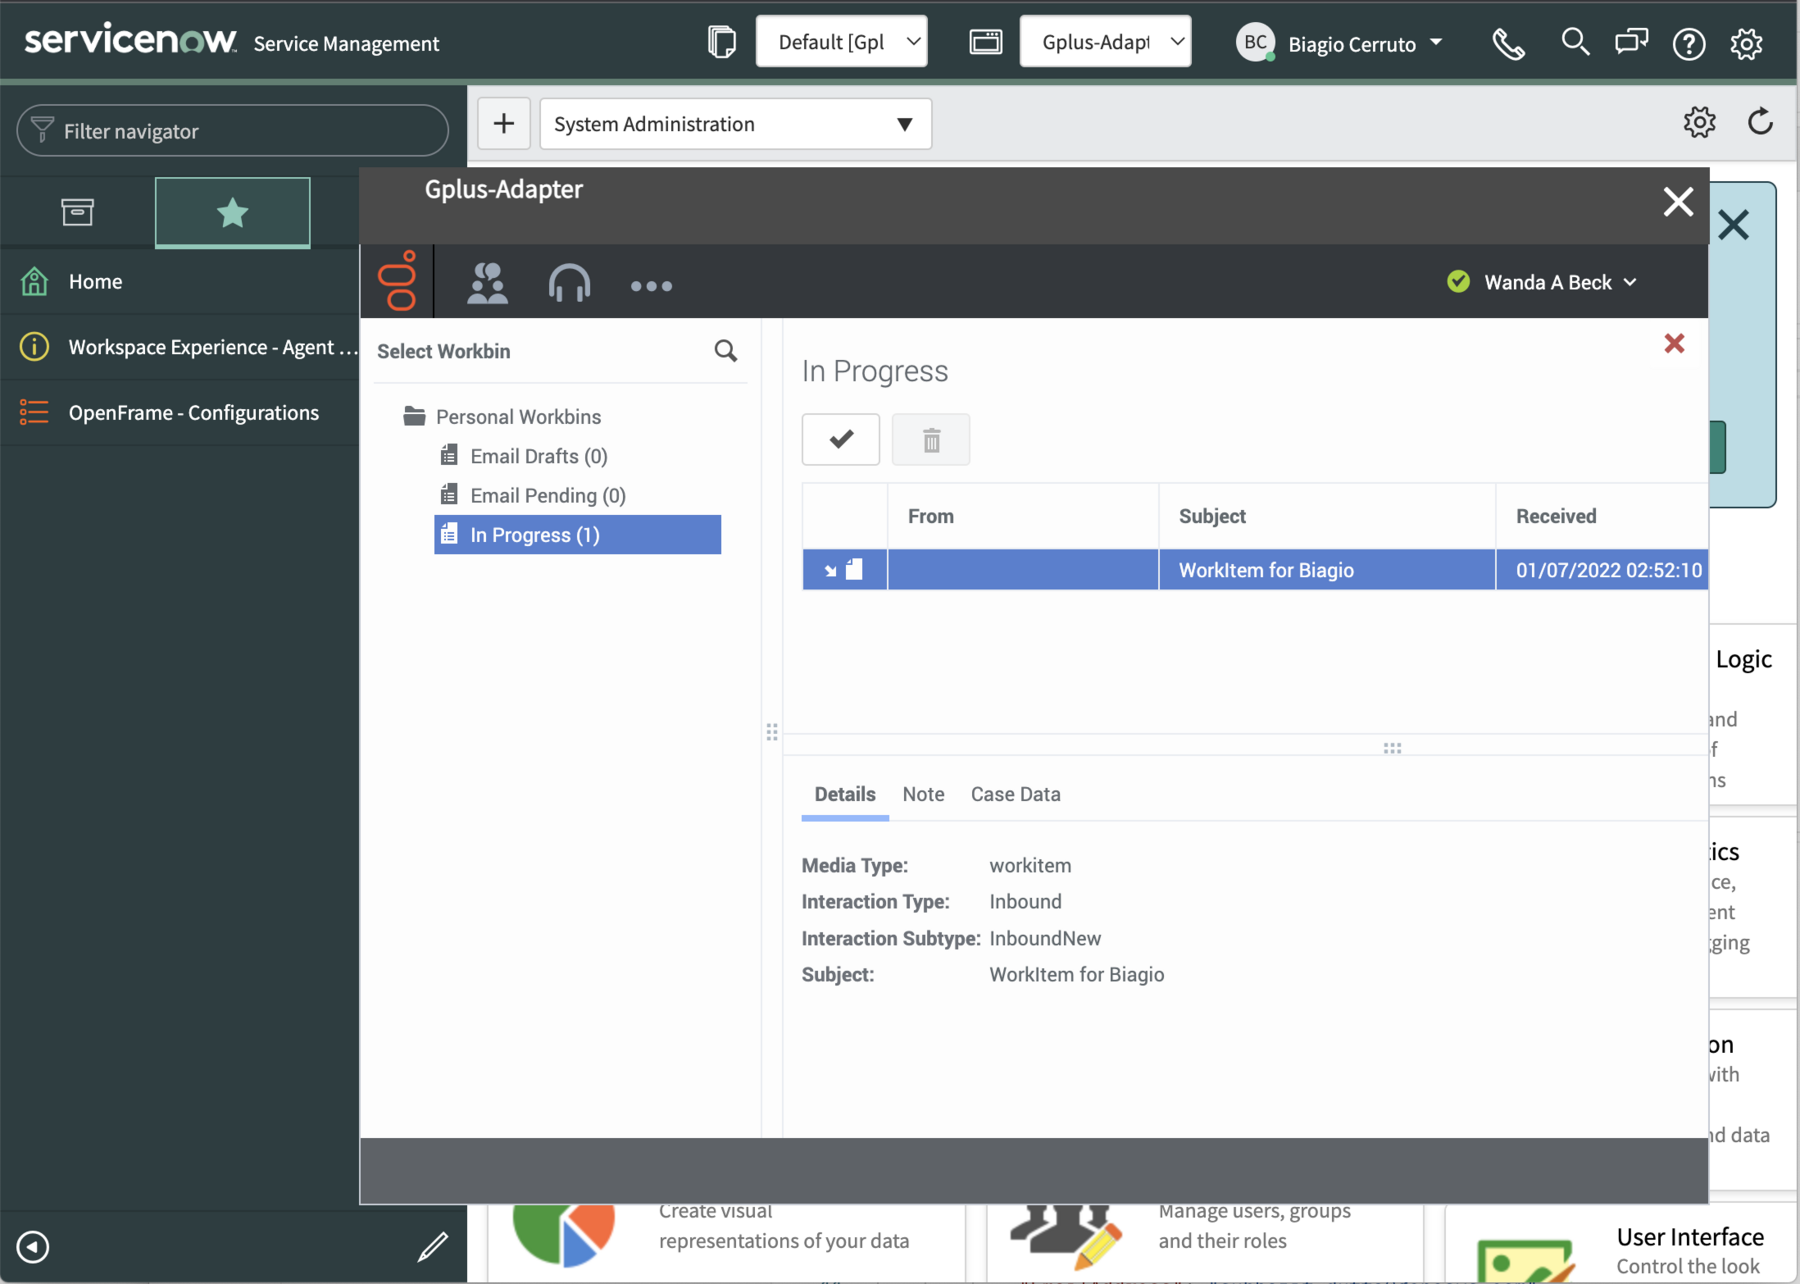Screen dimensions: 1800x1284
Task: Click the received date 01/07/2022 cell
Action: [x=1602, y=570]
